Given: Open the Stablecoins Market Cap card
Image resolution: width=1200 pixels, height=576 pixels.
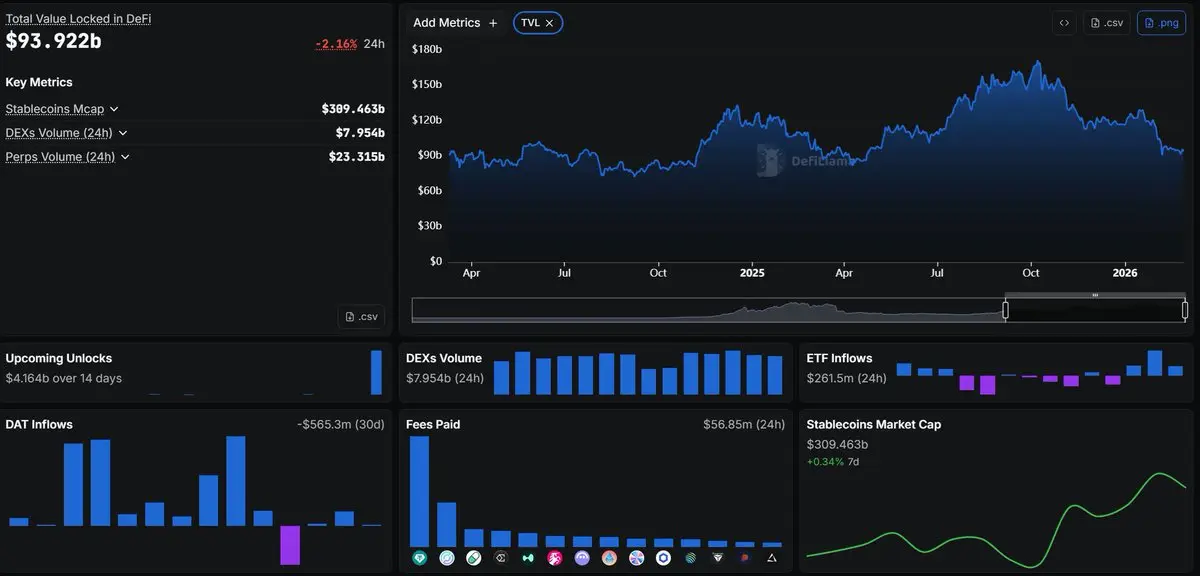Looking at the screenshot, I should pos(873,424).
